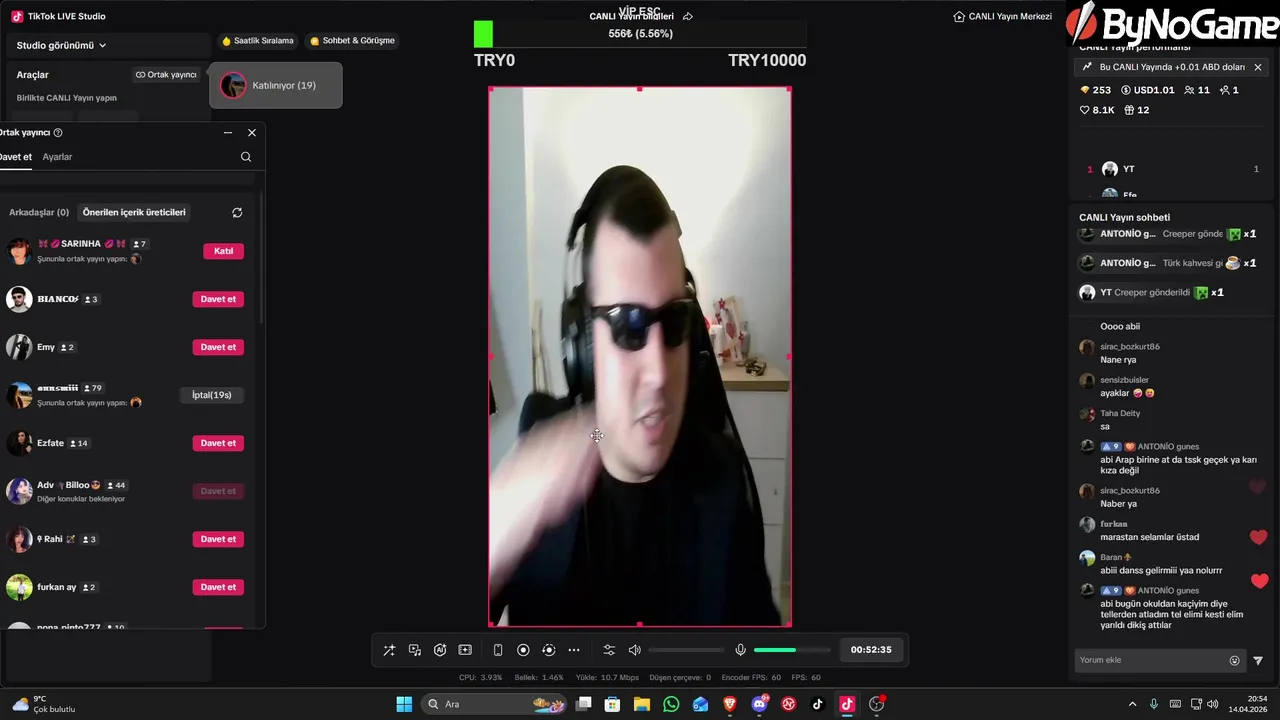This screenshot has height=720, width=1280.
Task: Adjust the speaker volume slider
Action: 687,650
